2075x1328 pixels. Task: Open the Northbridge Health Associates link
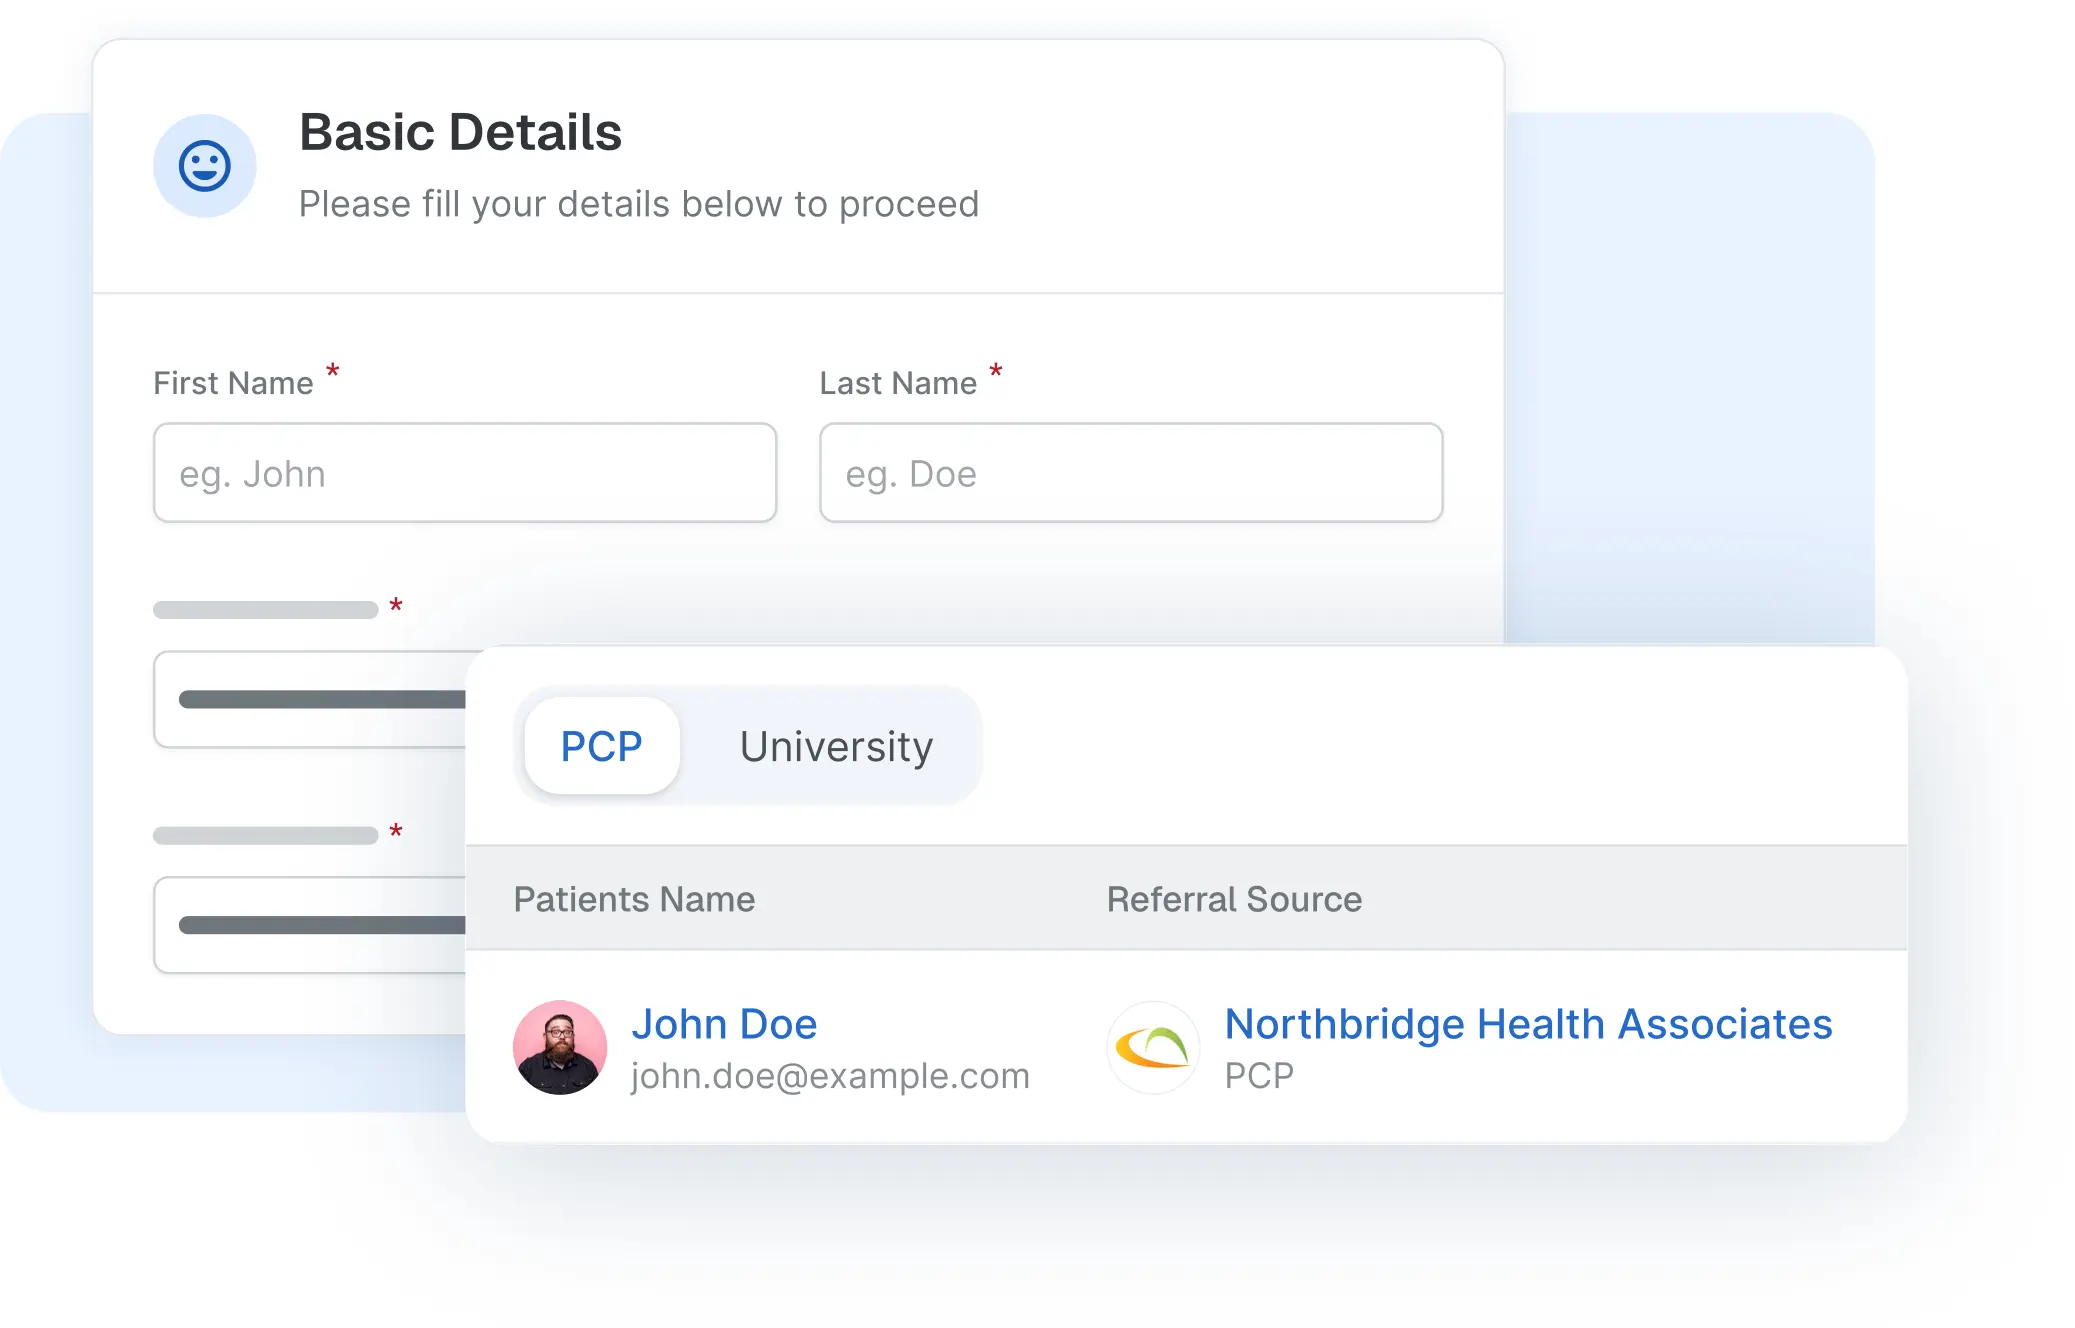tap(1528, 1024)
